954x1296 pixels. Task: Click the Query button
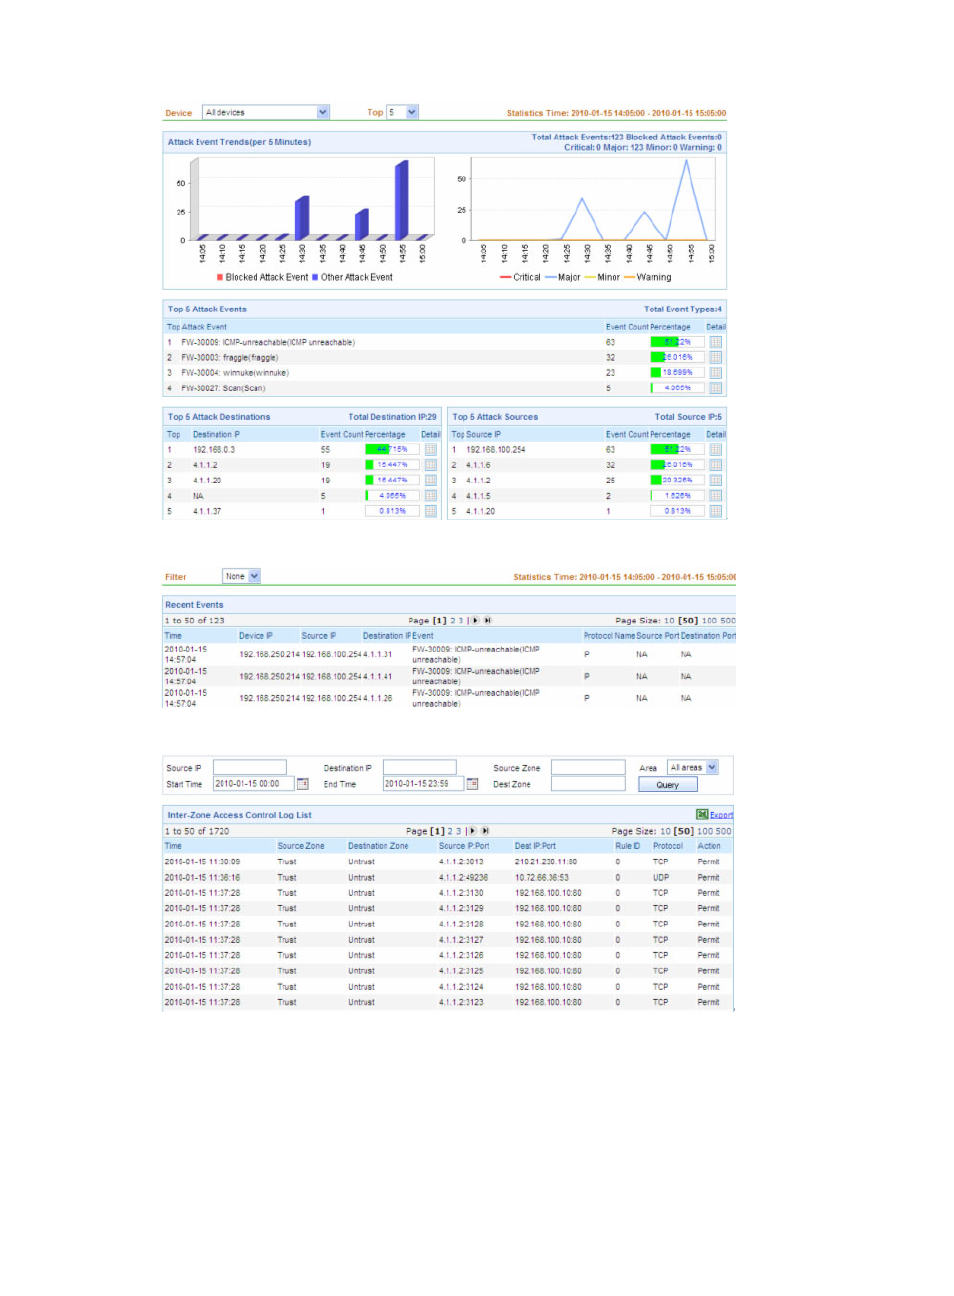(667, 785)
